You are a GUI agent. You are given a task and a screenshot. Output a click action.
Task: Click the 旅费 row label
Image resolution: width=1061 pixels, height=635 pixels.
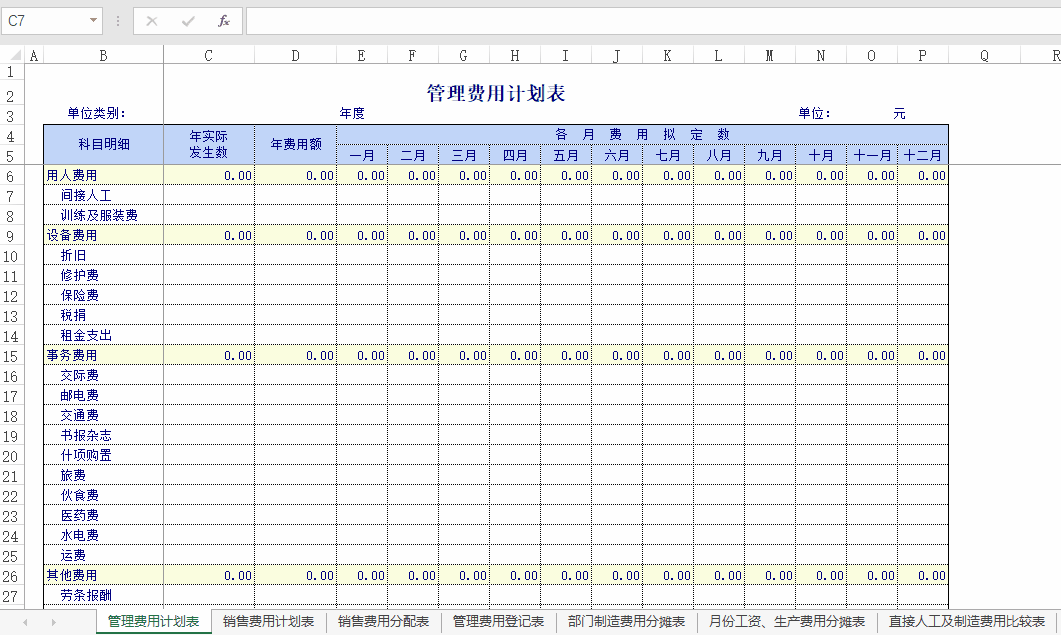pos(73,475)
